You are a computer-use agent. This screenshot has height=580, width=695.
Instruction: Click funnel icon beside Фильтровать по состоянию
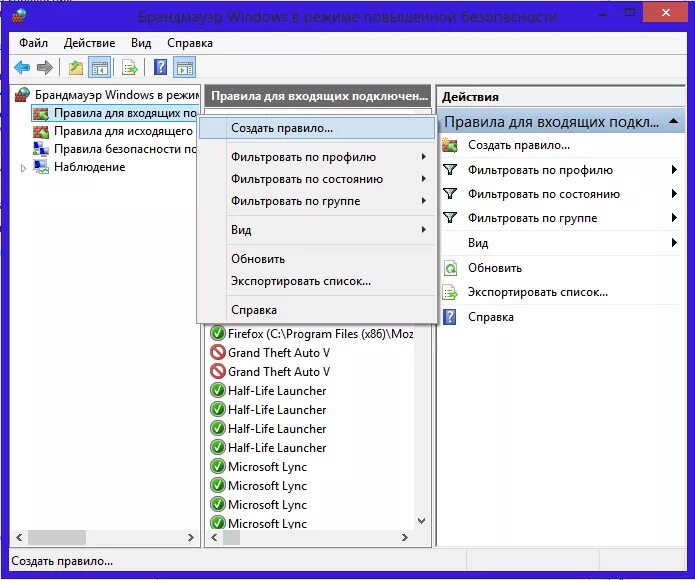(450, 194)
